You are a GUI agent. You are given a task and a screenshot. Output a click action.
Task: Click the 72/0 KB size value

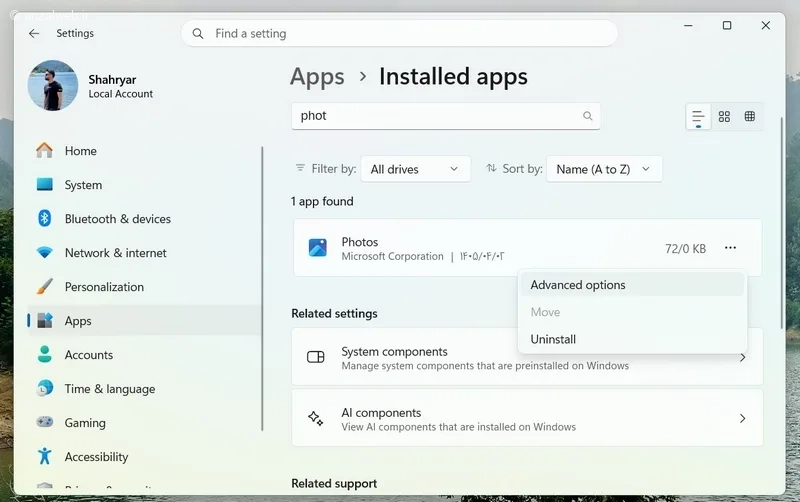685,248
